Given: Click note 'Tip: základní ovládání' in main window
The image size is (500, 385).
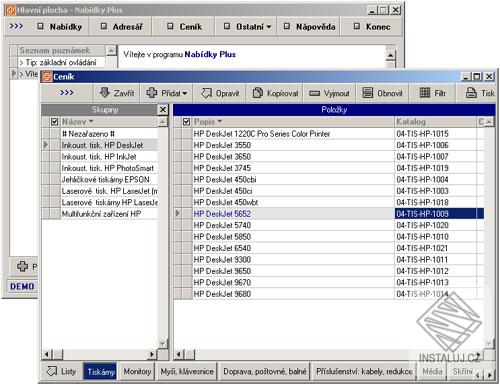Looking at the screenshot, I should coord(61,62).
